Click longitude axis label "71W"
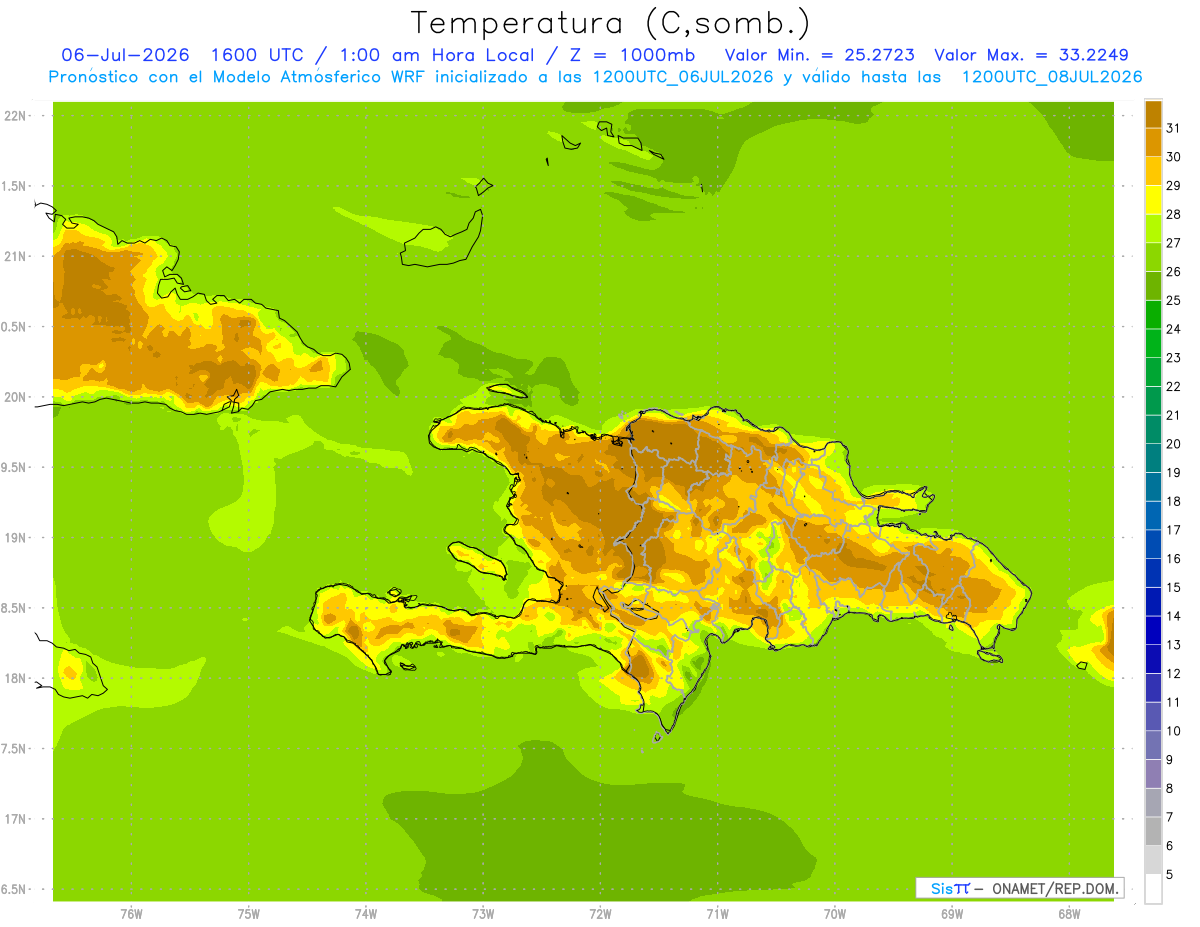Viewport: 1200px width, 927px height. (x=717, y=914)
